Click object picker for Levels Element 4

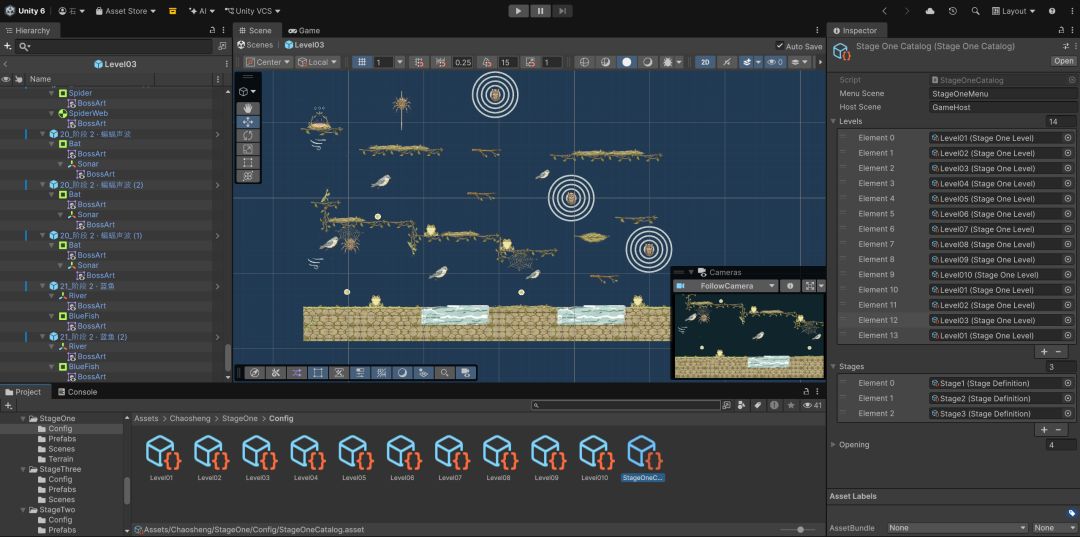tap(1068, 198)
